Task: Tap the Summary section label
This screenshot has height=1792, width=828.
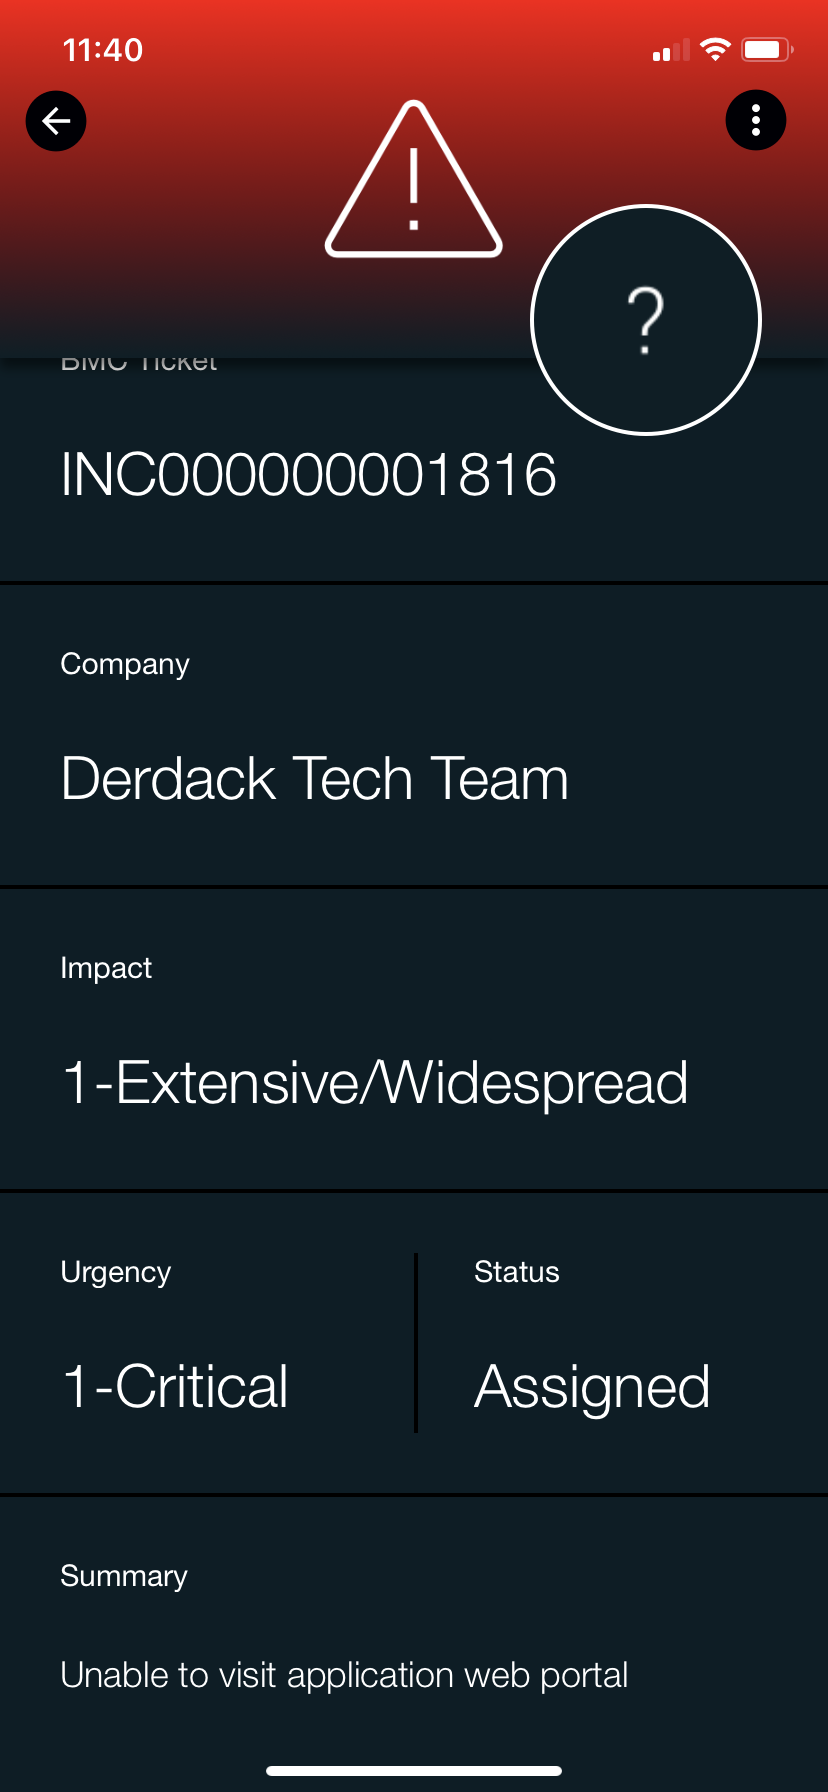Action: point(124,1576)
